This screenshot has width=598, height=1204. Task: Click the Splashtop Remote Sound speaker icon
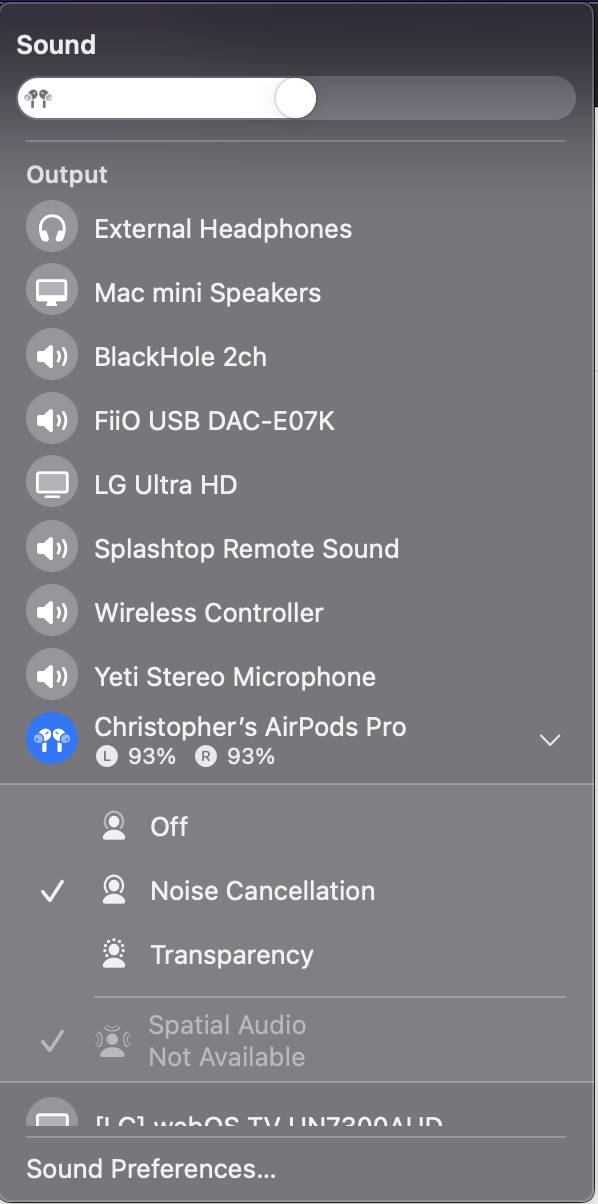[x=52, y=549]
